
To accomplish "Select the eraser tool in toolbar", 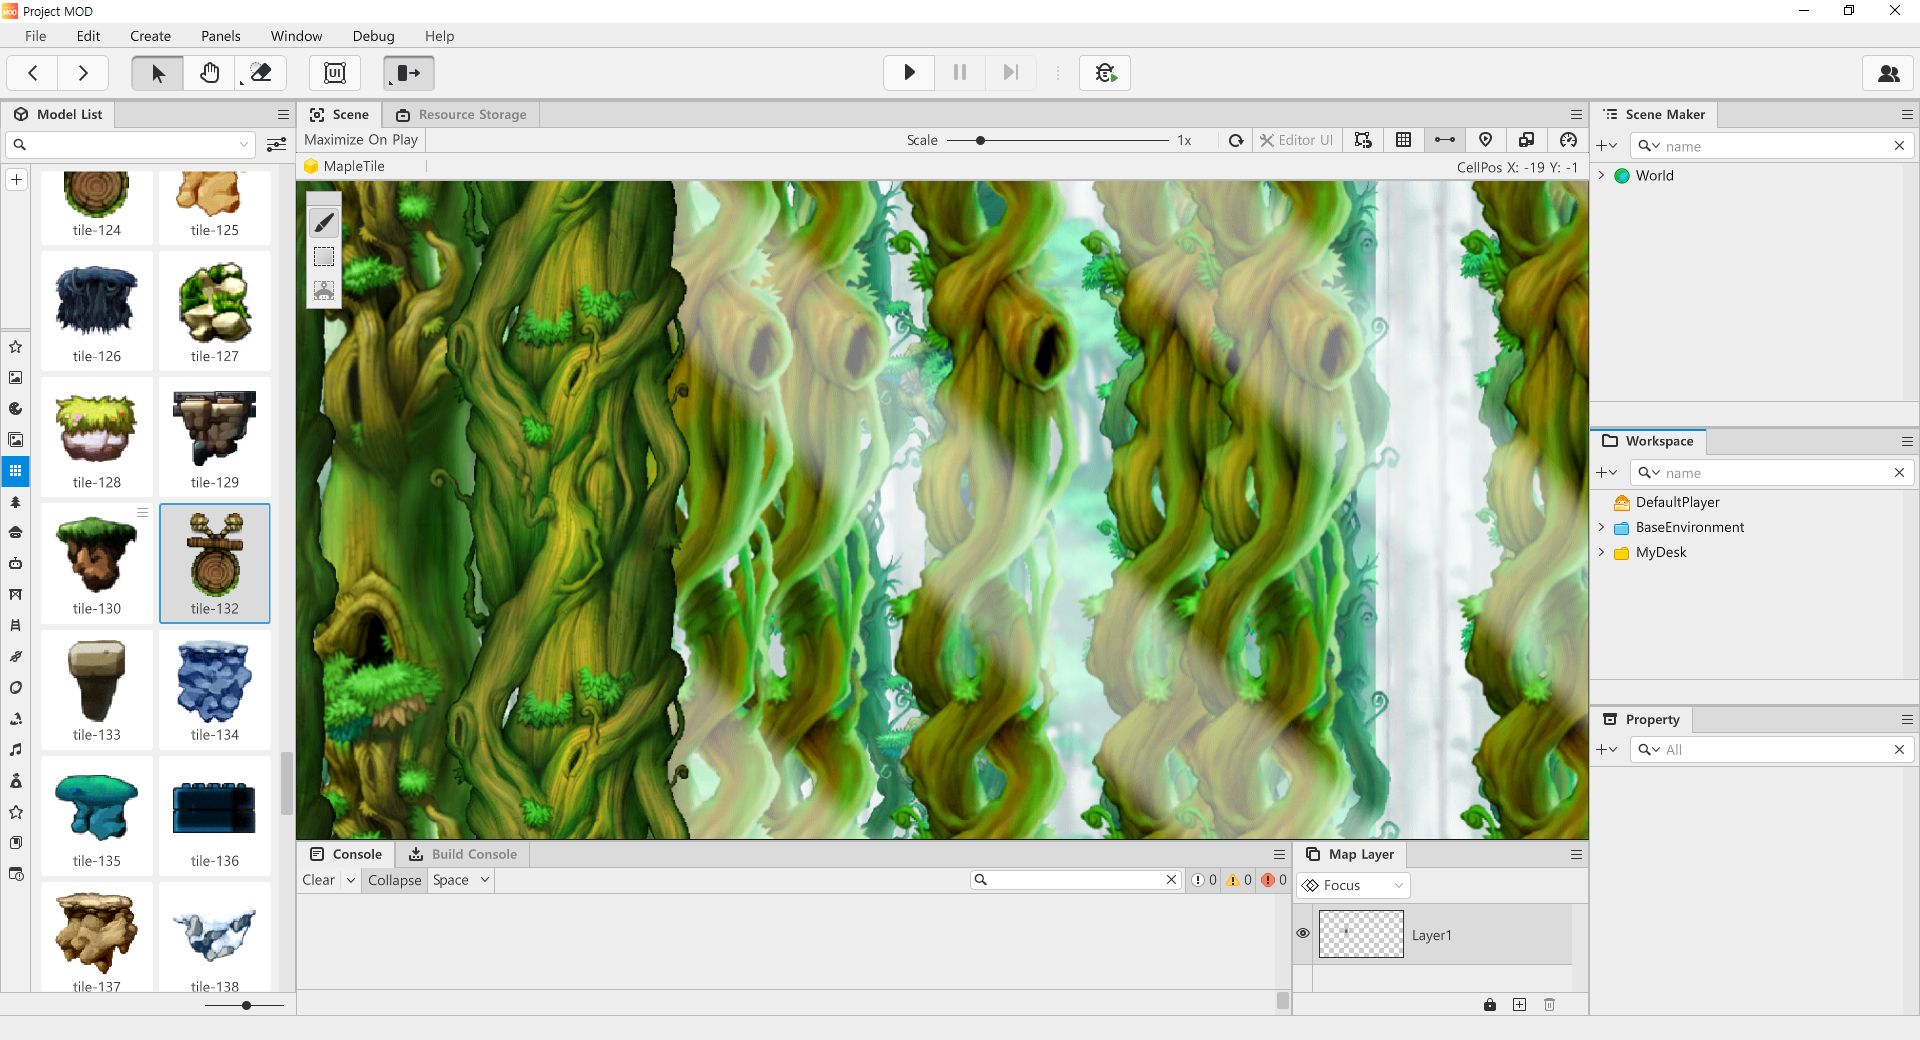I will (x=261, y=73).
